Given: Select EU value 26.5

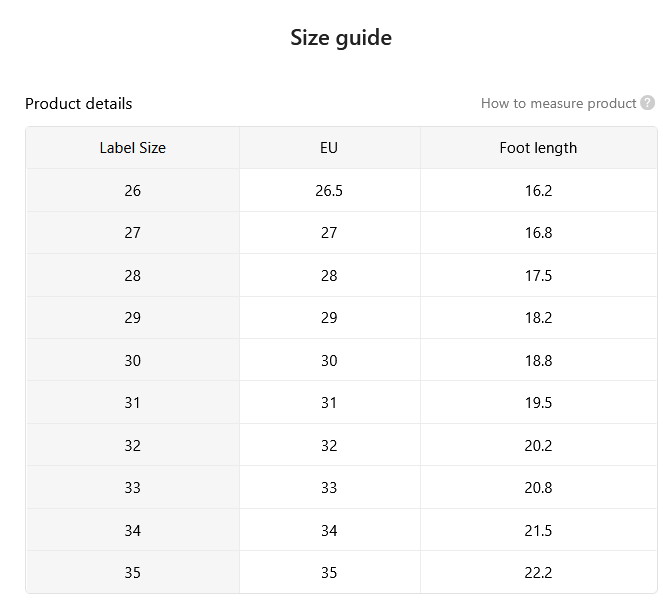Looking at the screenshot, I should (x=329, y=191).
